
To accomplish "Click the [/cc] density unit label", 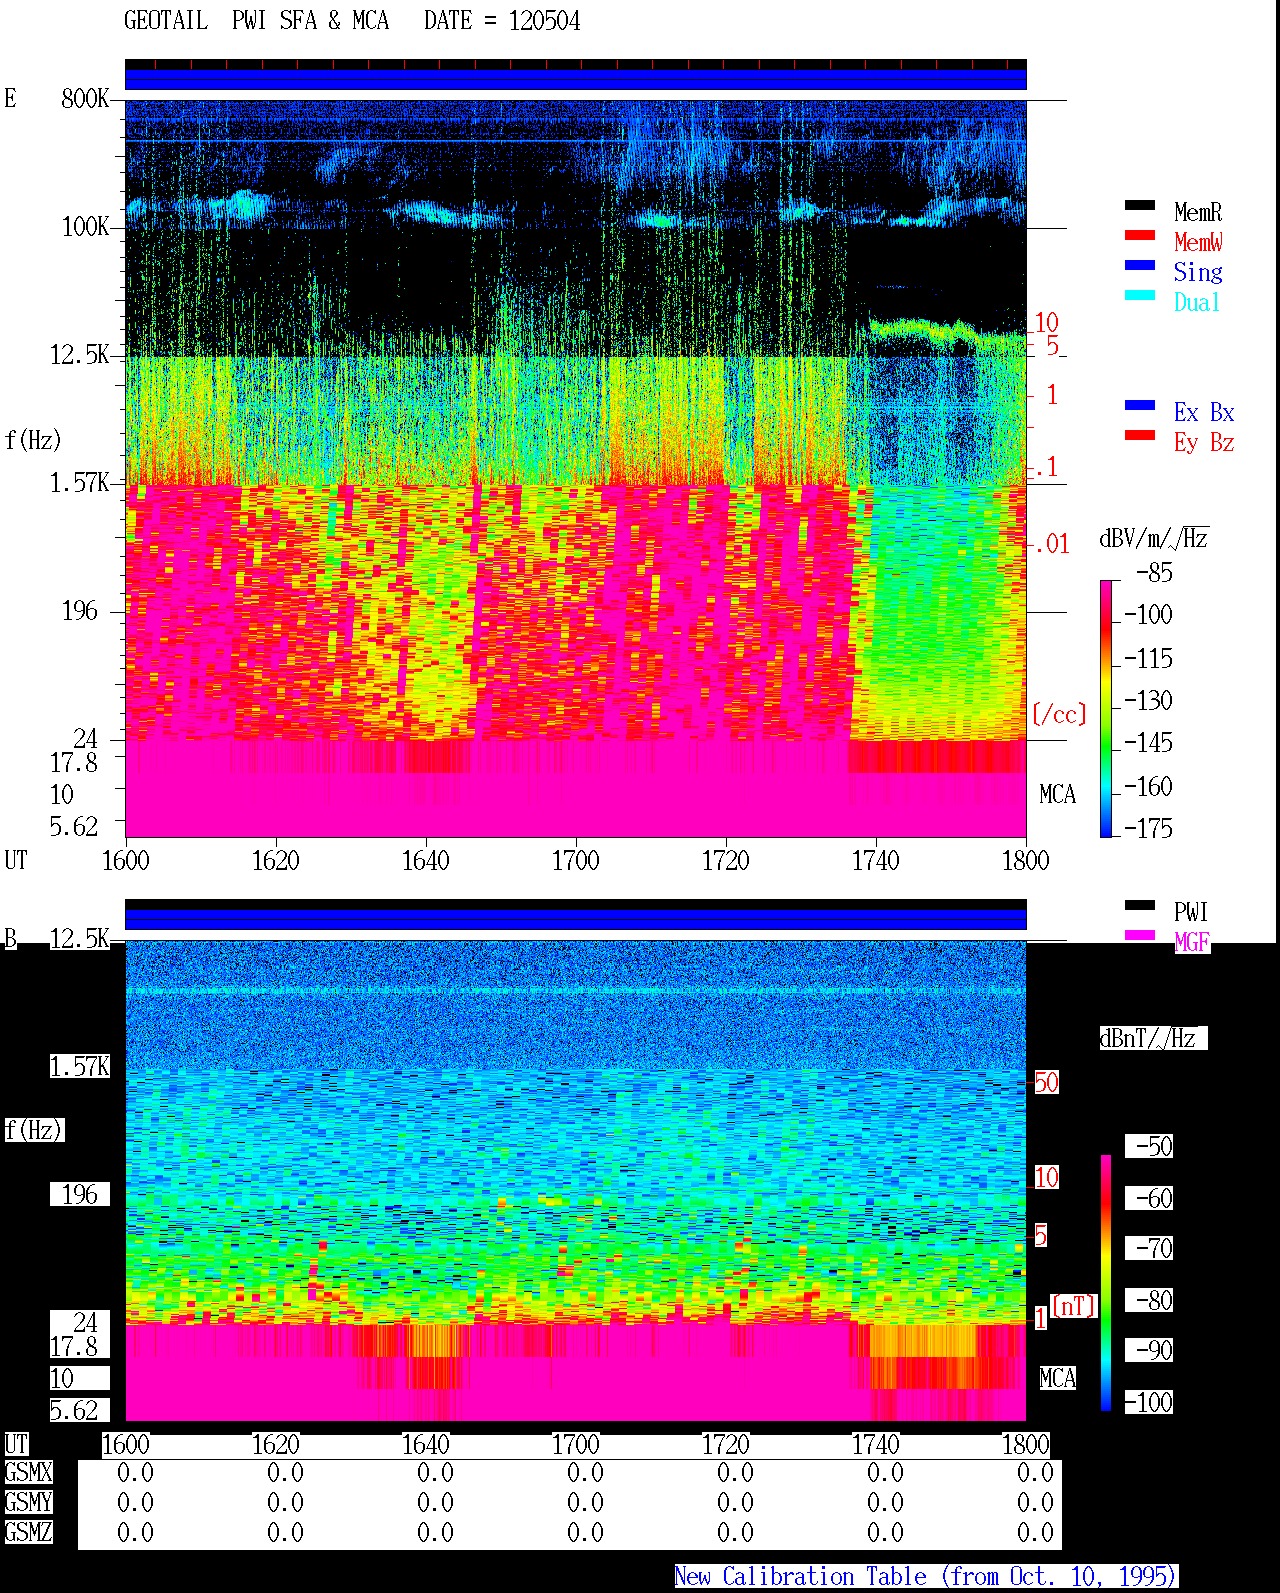I will 1059,714.
